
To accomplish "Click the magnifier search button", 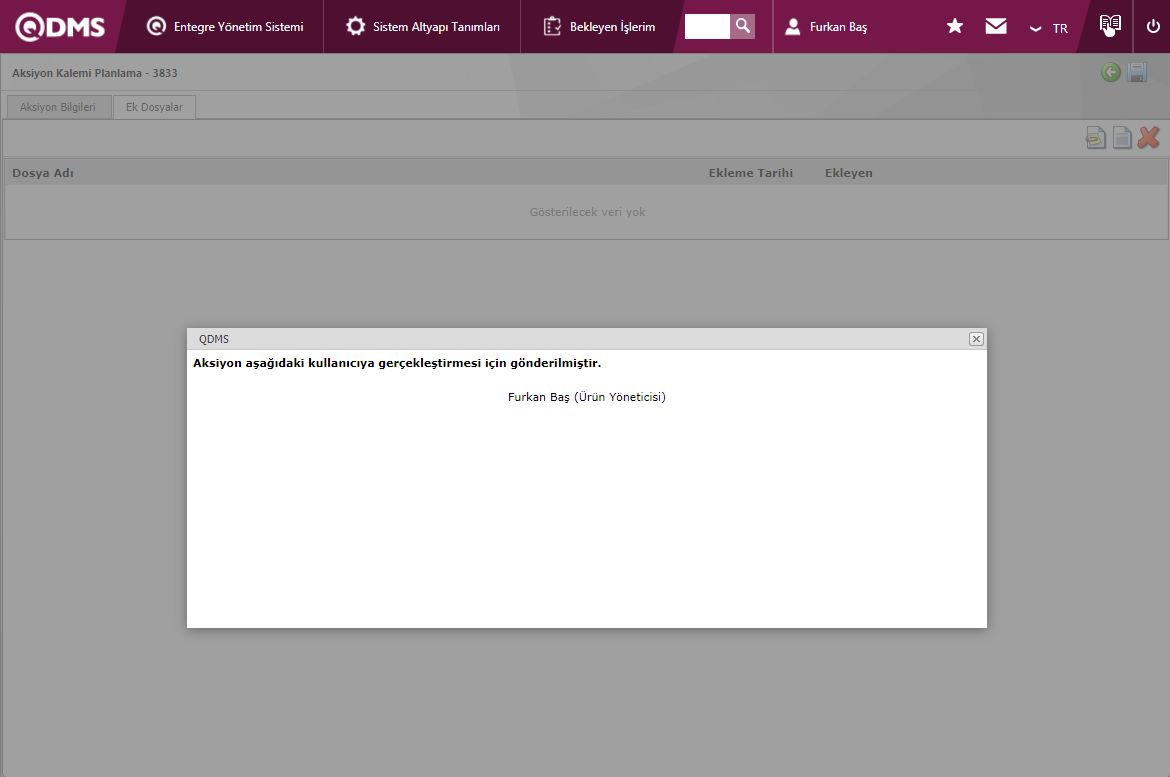I will pyautogui.click(x=742, y=26).
